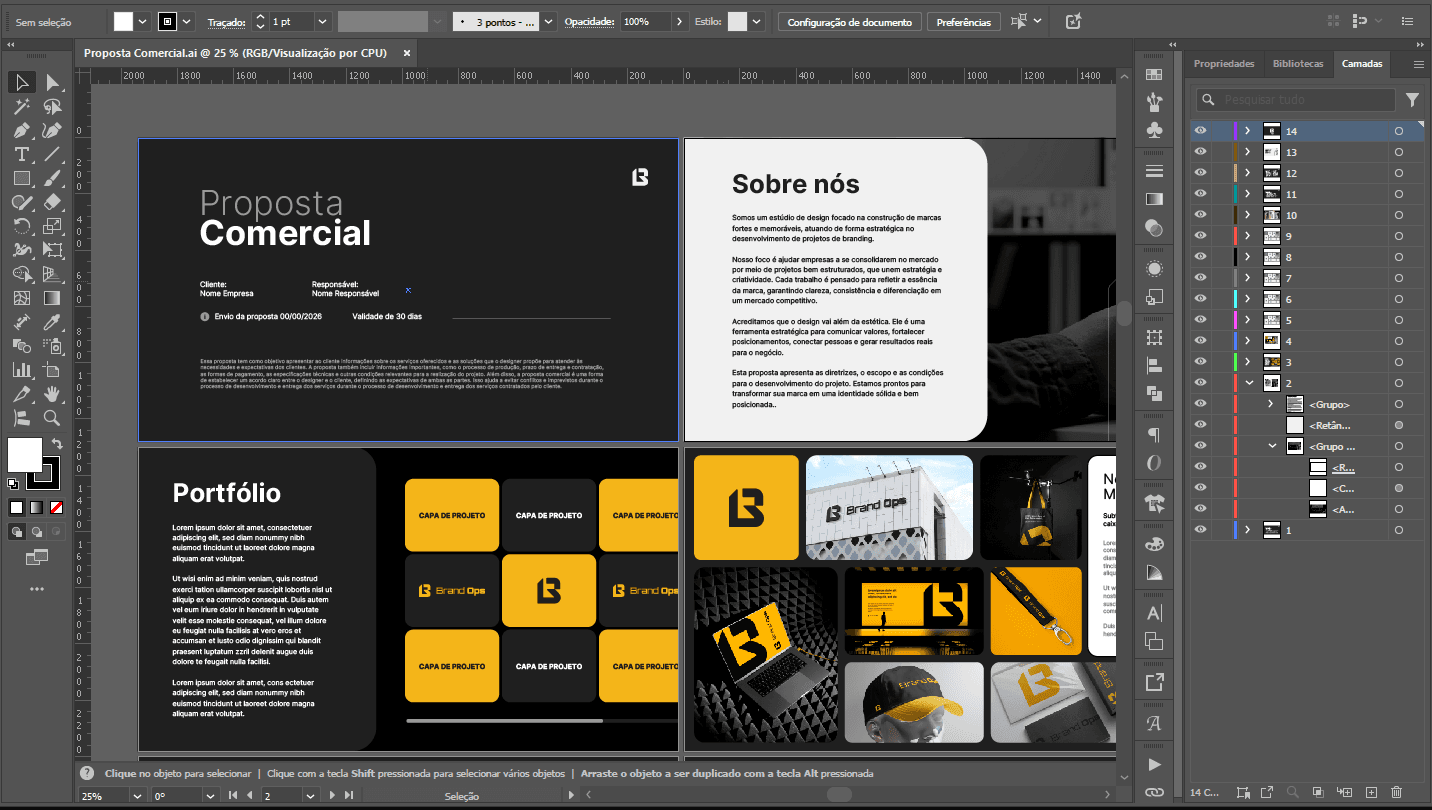Hide layer 14 using its eye icon
The image size is (1432, 810).
(1200, 131)
